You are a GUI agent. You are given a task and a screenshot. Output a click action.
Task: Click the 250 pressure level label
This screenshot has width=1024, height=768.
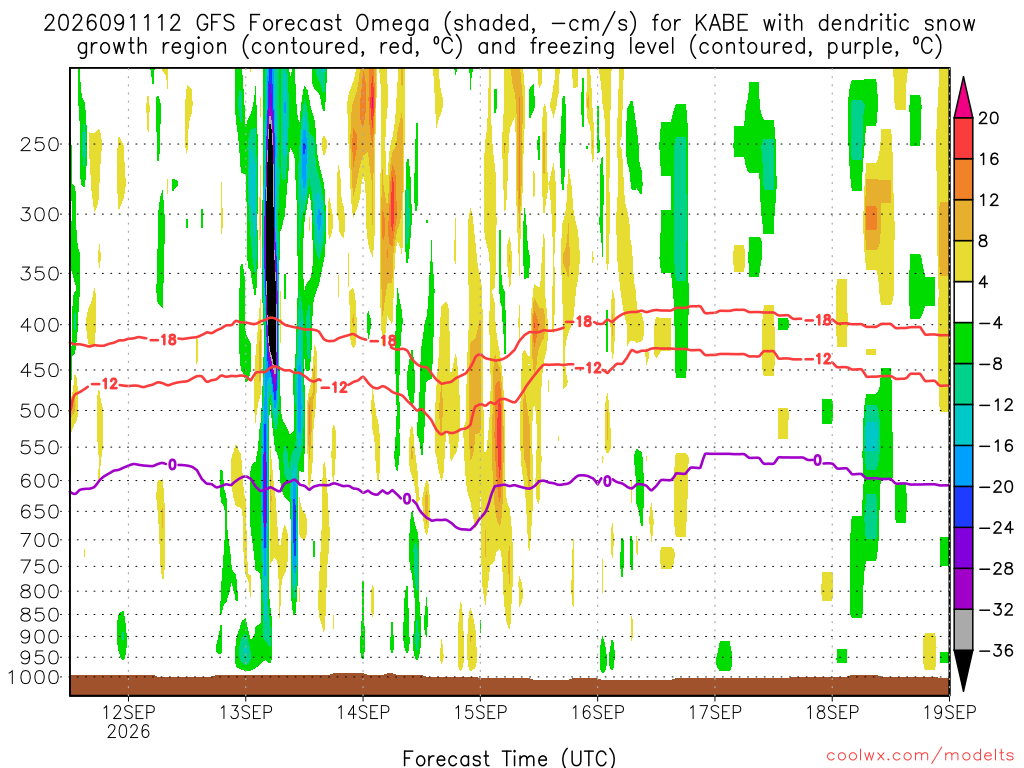click(x=39, y=144)
